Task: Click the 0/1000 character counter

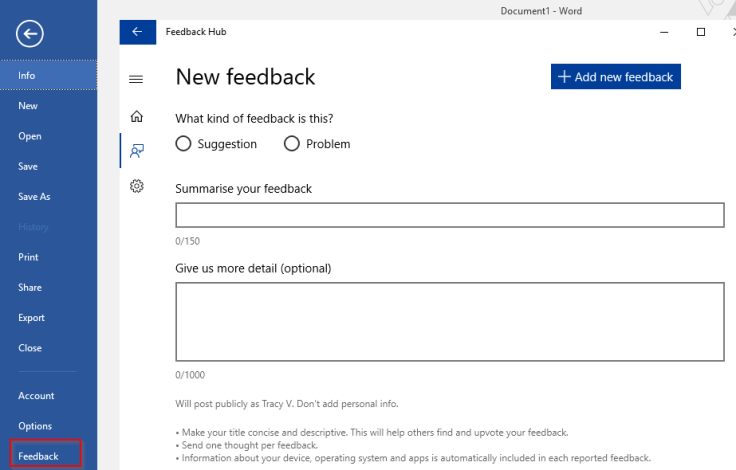Action: tap(190, 375)
